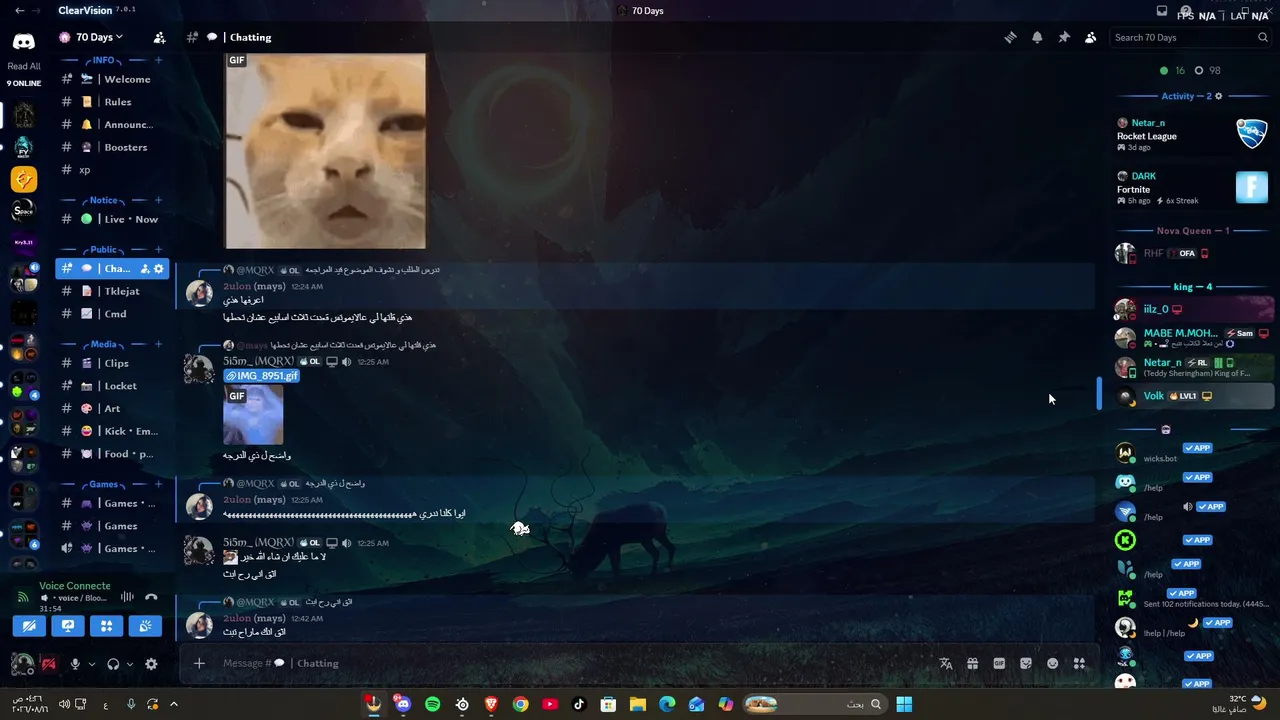Open Windows Start button
Image resolution: width=1280 pixels, height=720 pixels.
pyautogui.click(x=904, y=704)
